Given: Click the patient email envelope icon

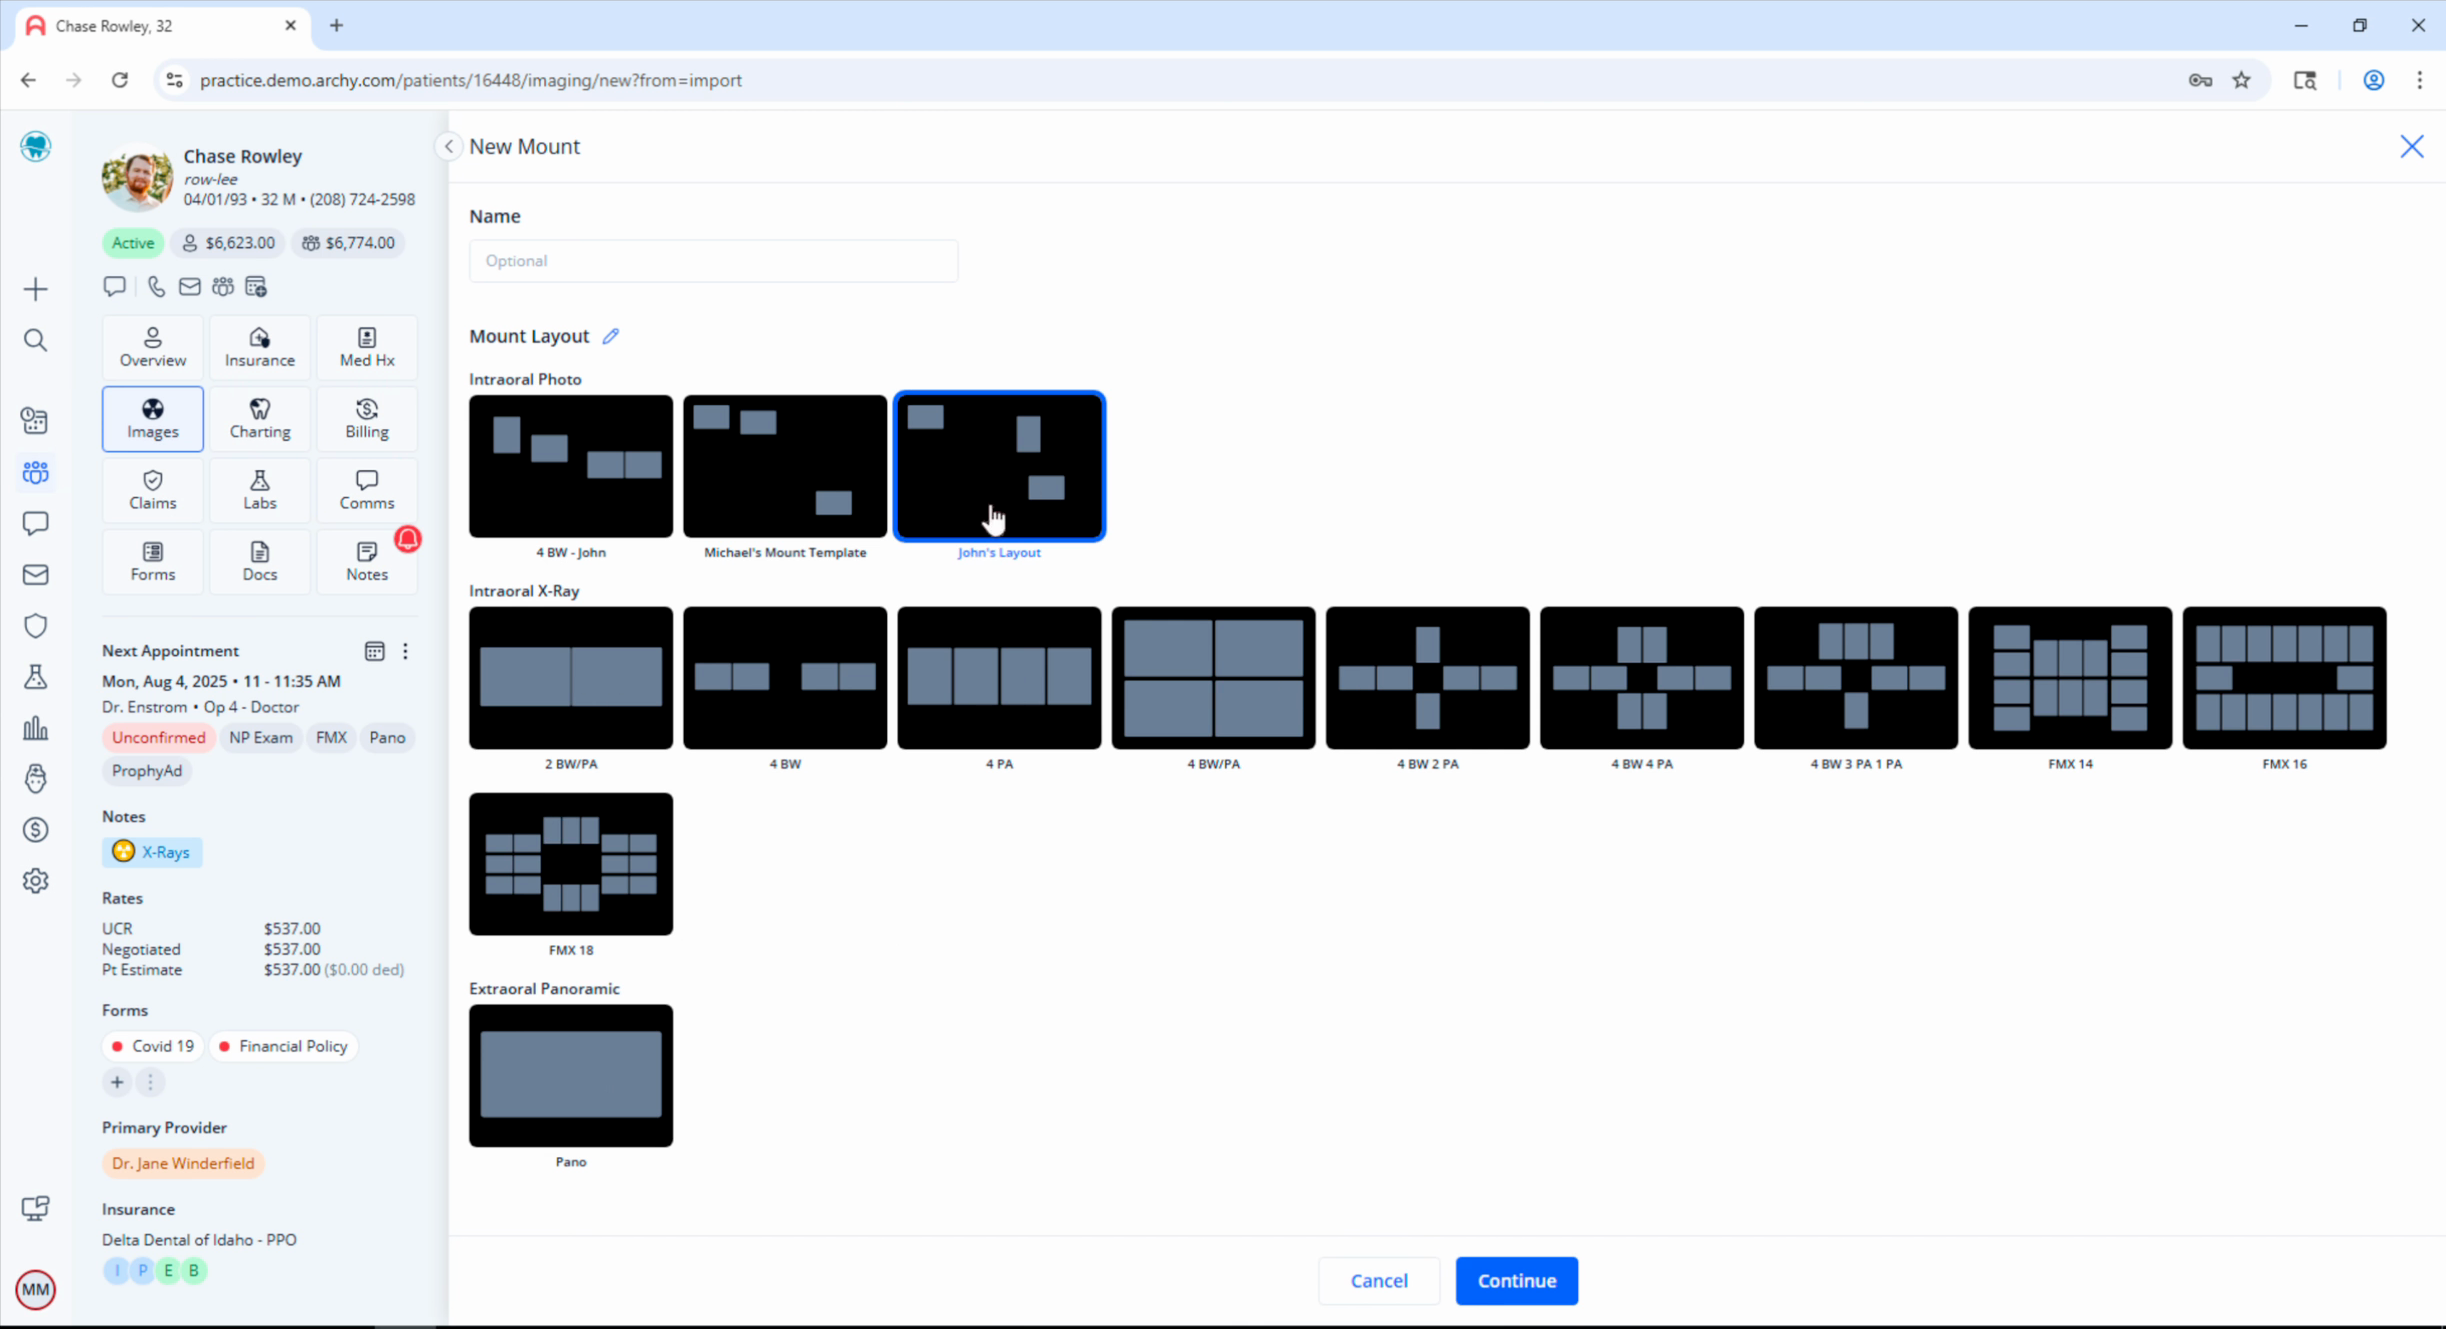Looking at the screenshot, I should click(x=189, y=287).
